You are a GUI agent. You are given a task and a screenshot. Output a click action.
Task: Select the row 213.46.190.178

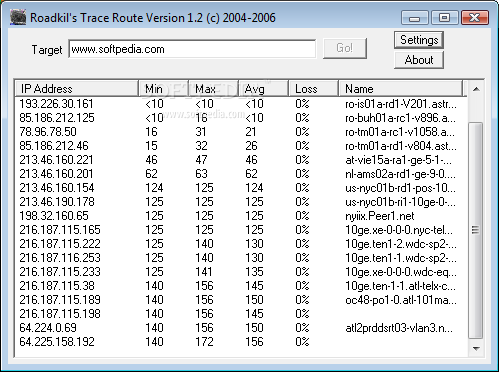[x=241, y=202]
